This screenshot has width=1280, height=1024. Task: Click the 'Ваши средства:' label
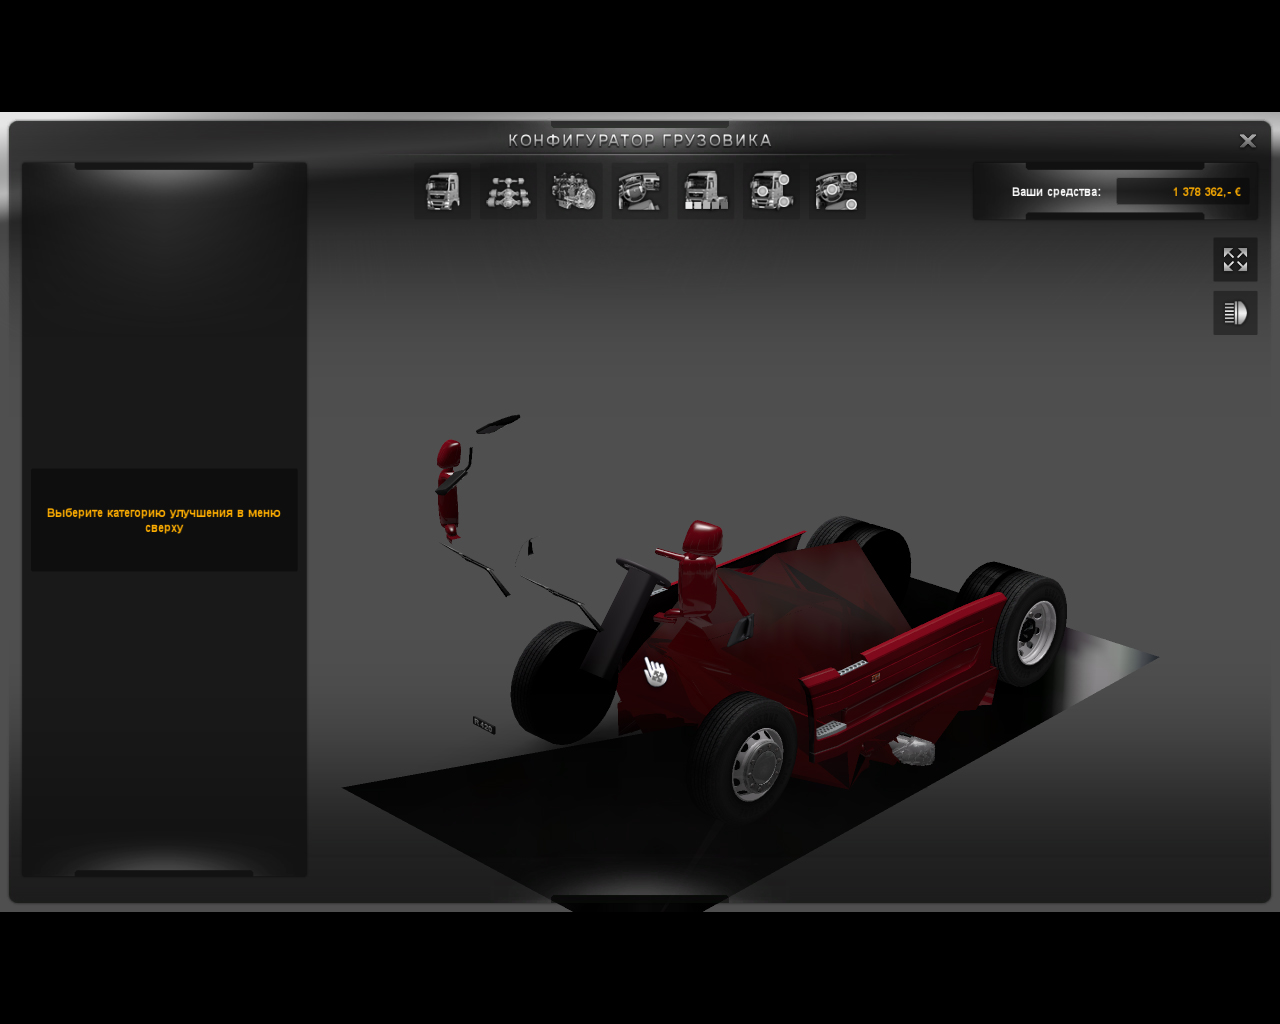pos(1055,192)
